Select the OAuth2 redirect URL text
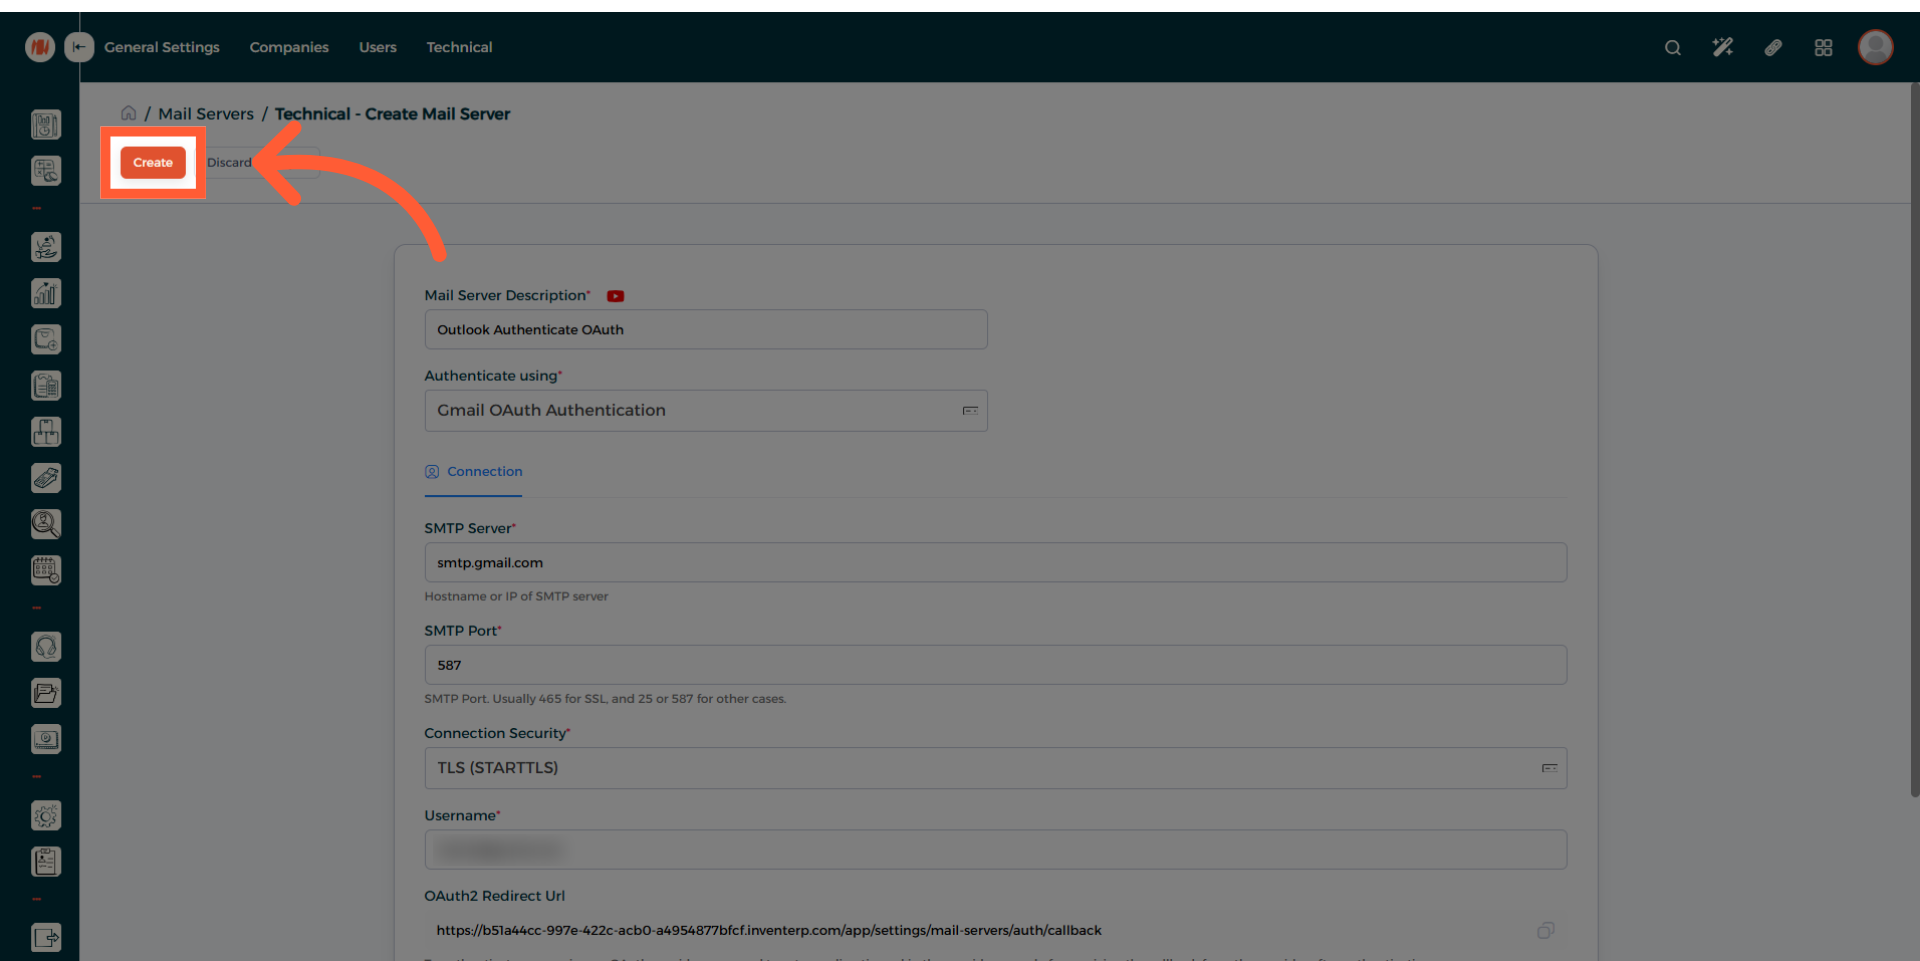This screenshot has width=1920, height=961. coord(769,930)
